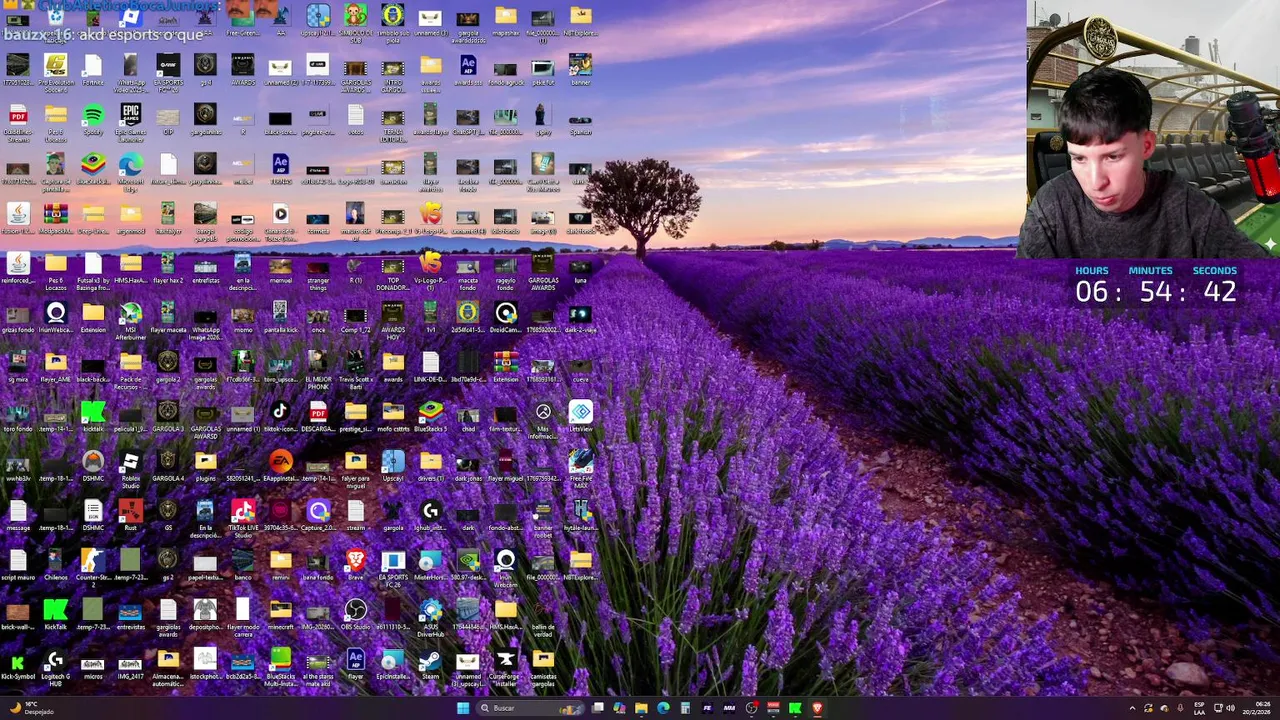Select the Logitech G HUB shortcut

coord(56,668)
